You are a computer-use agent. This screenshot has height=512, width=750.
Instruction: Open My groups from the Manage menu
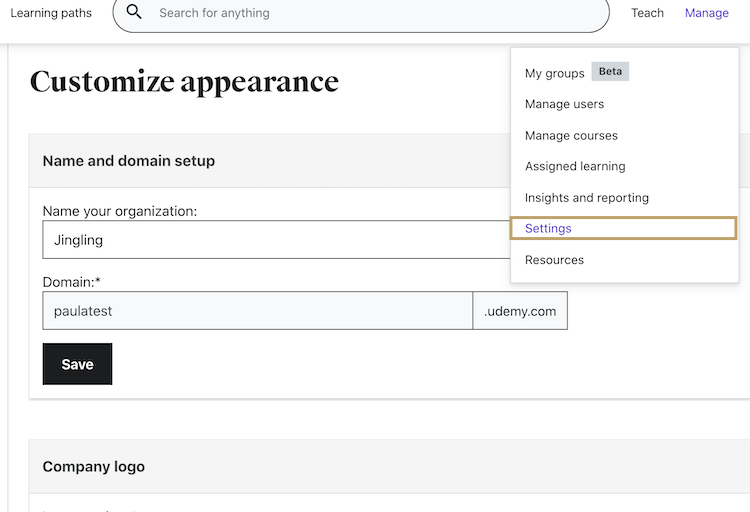coord(554,73)
